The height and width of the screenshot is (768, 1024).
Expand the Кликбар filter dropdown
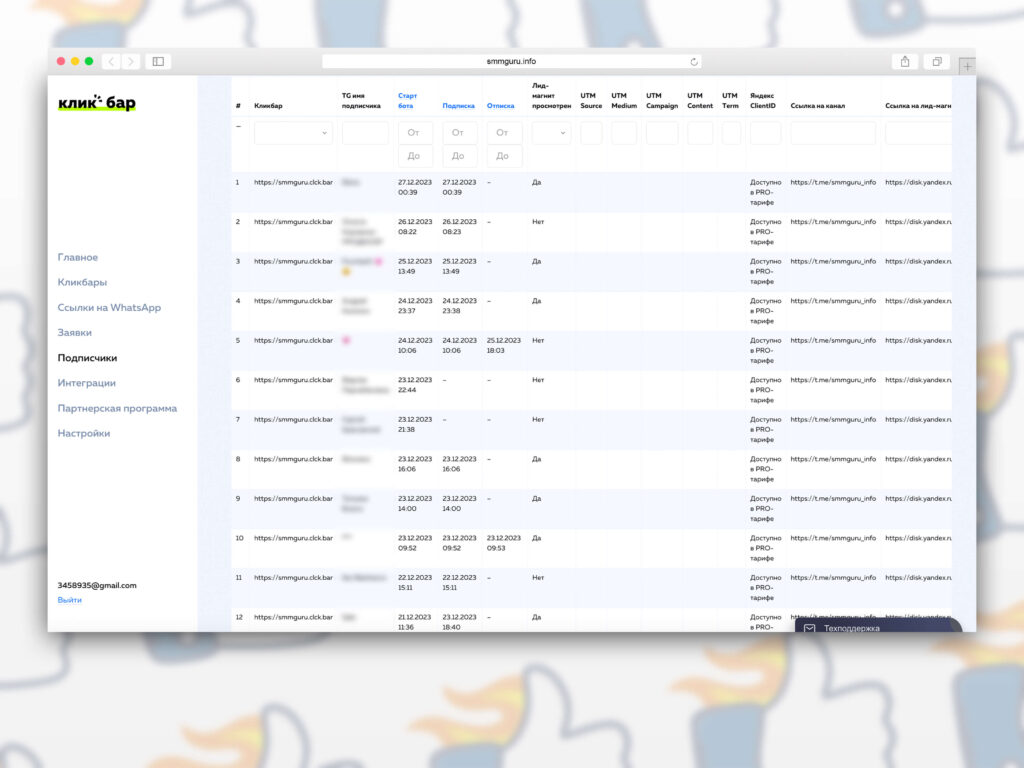click(293, 133)
